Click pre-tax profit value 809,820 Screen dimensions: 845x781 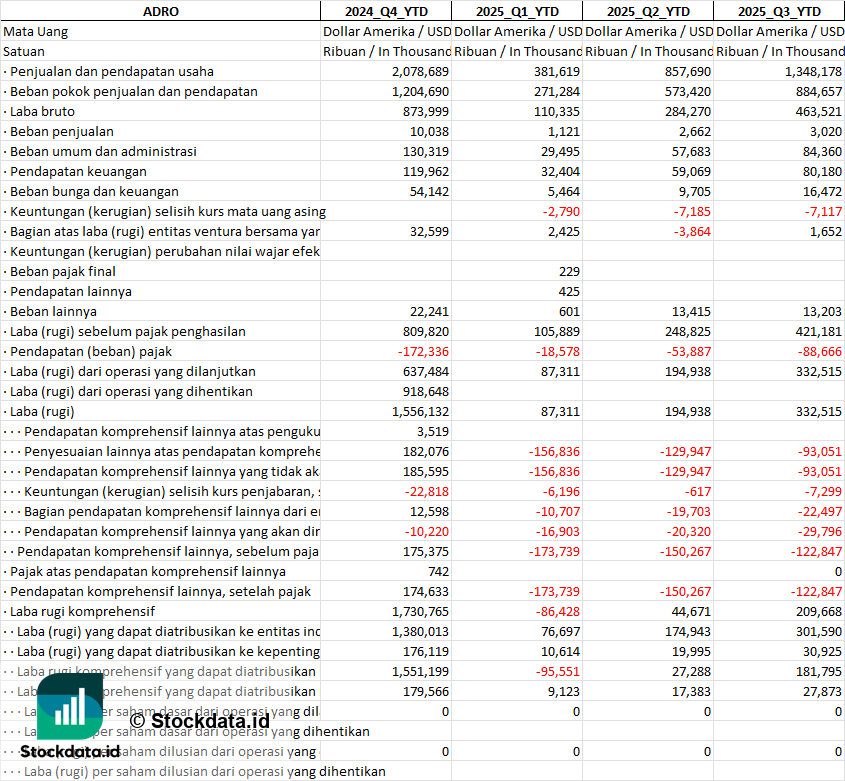point(426,331)
